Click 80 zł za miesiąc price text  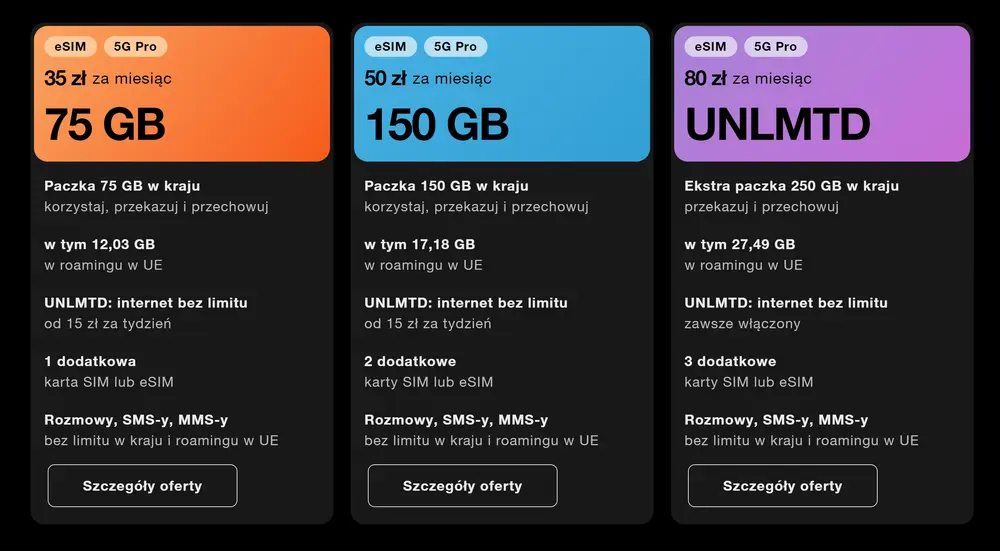748,78
